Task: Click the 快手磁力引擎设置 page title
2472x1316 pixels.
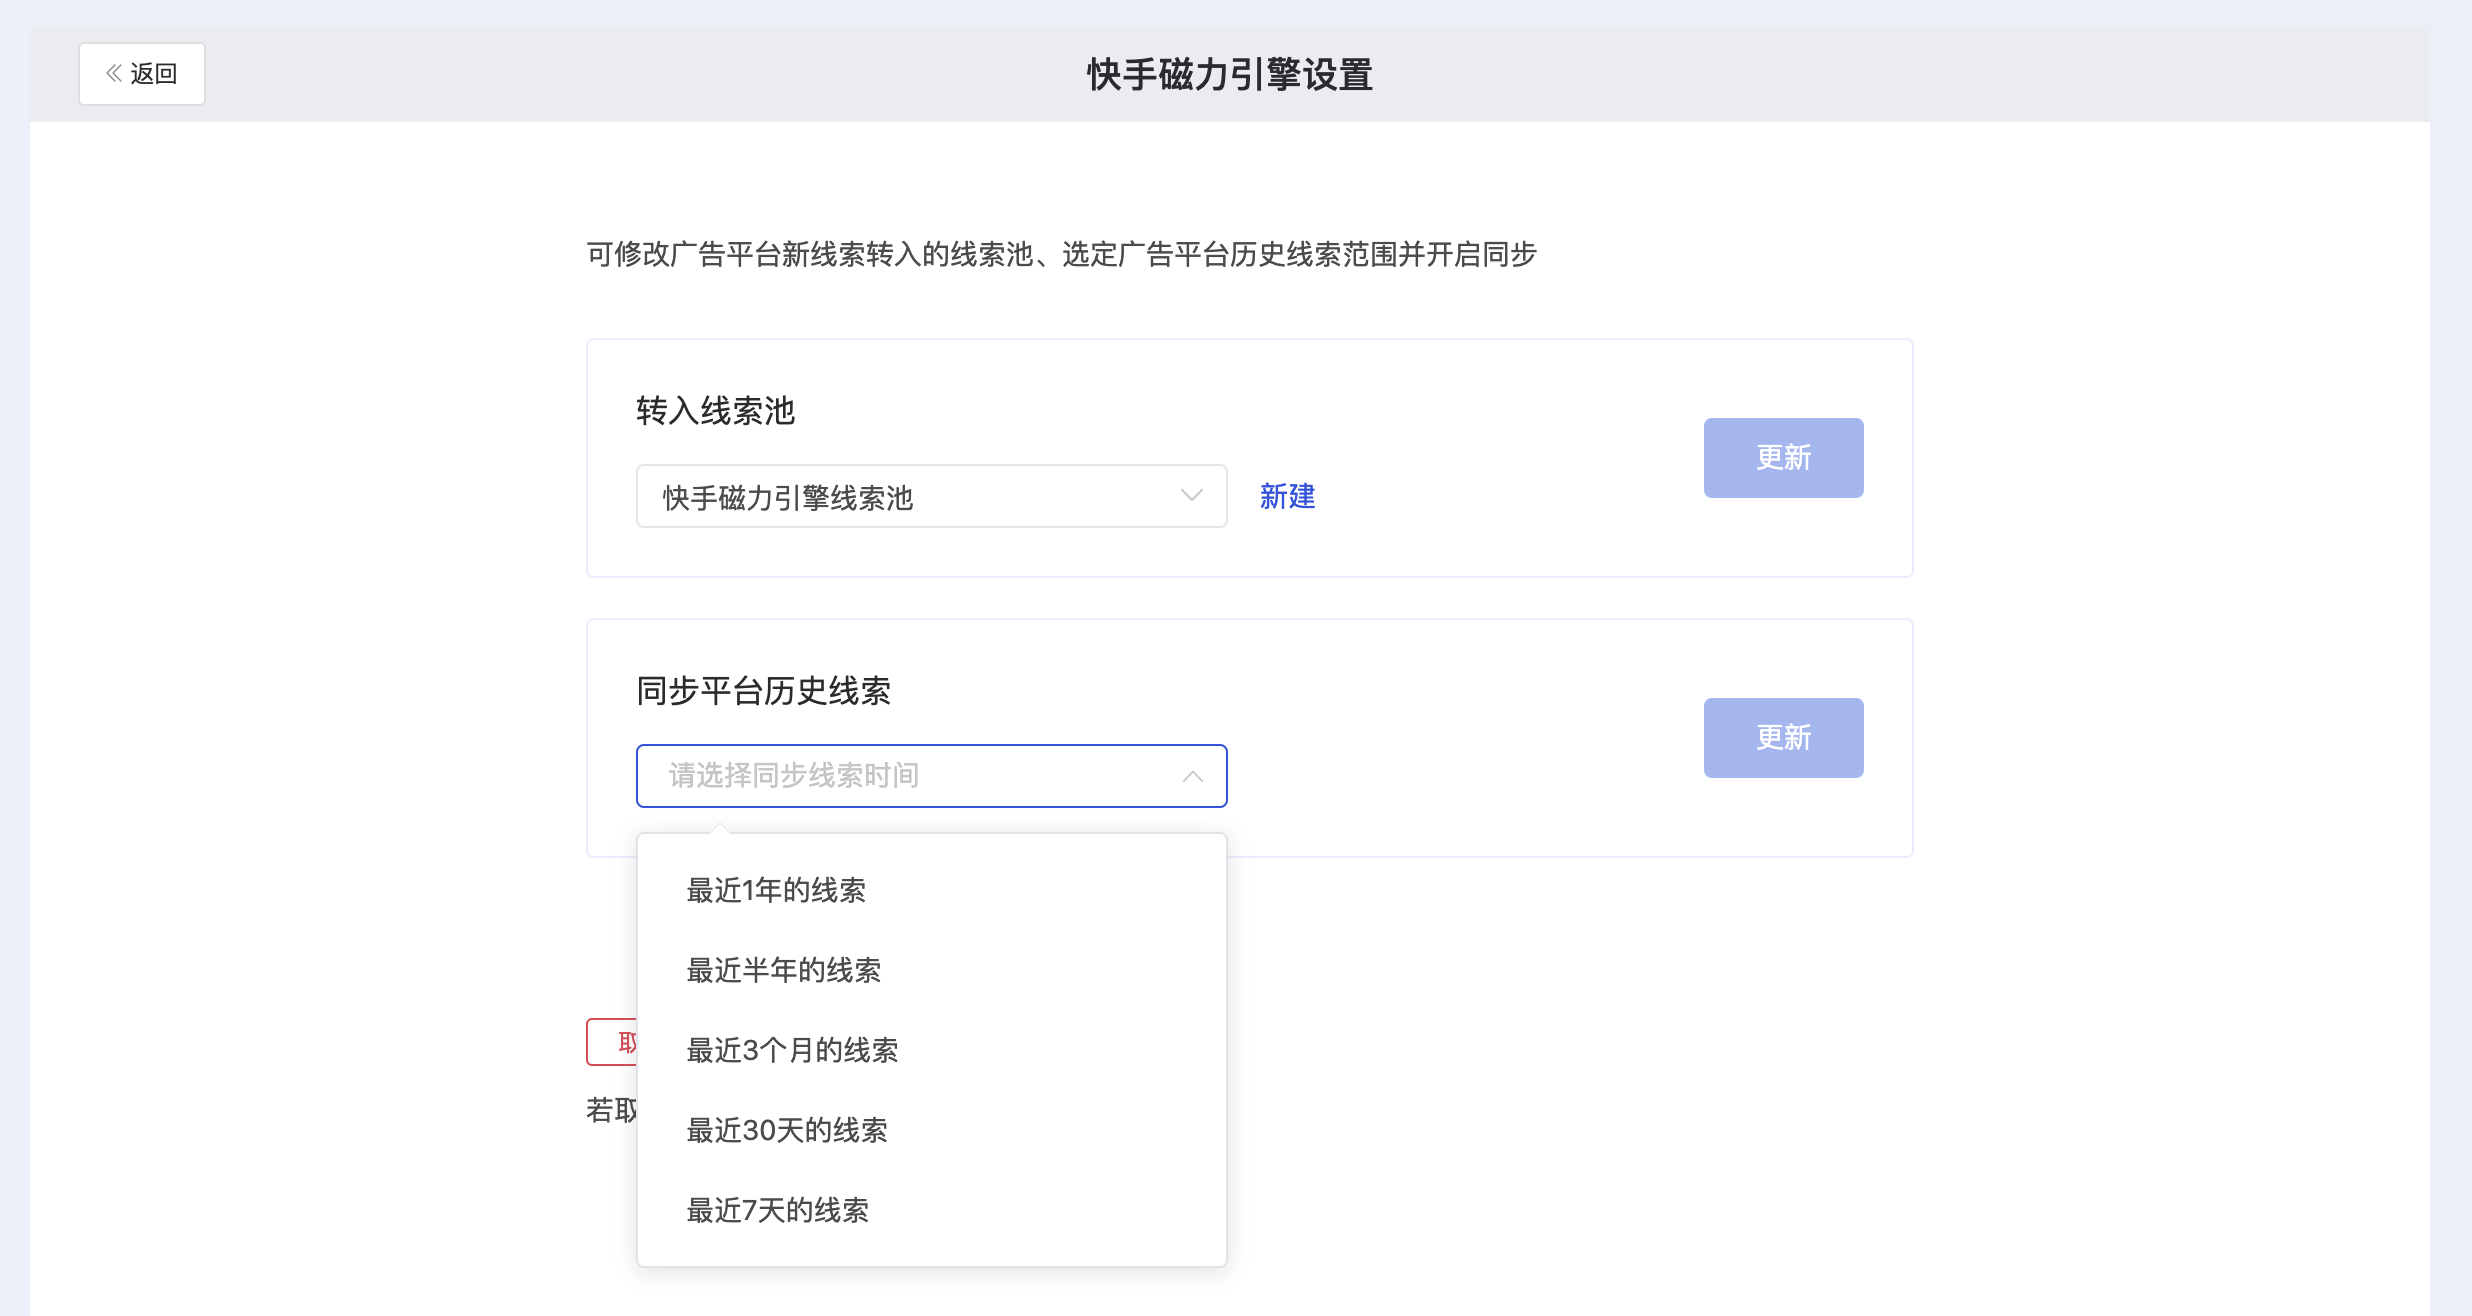Action: (1230, 75)
